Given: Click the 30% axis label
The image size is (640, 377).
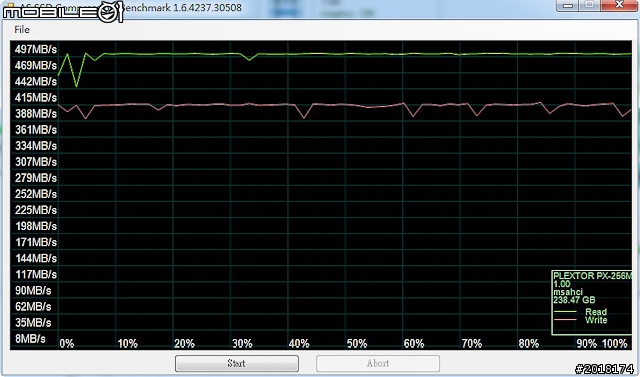Looking at the screenshot, I should point(242,343).
